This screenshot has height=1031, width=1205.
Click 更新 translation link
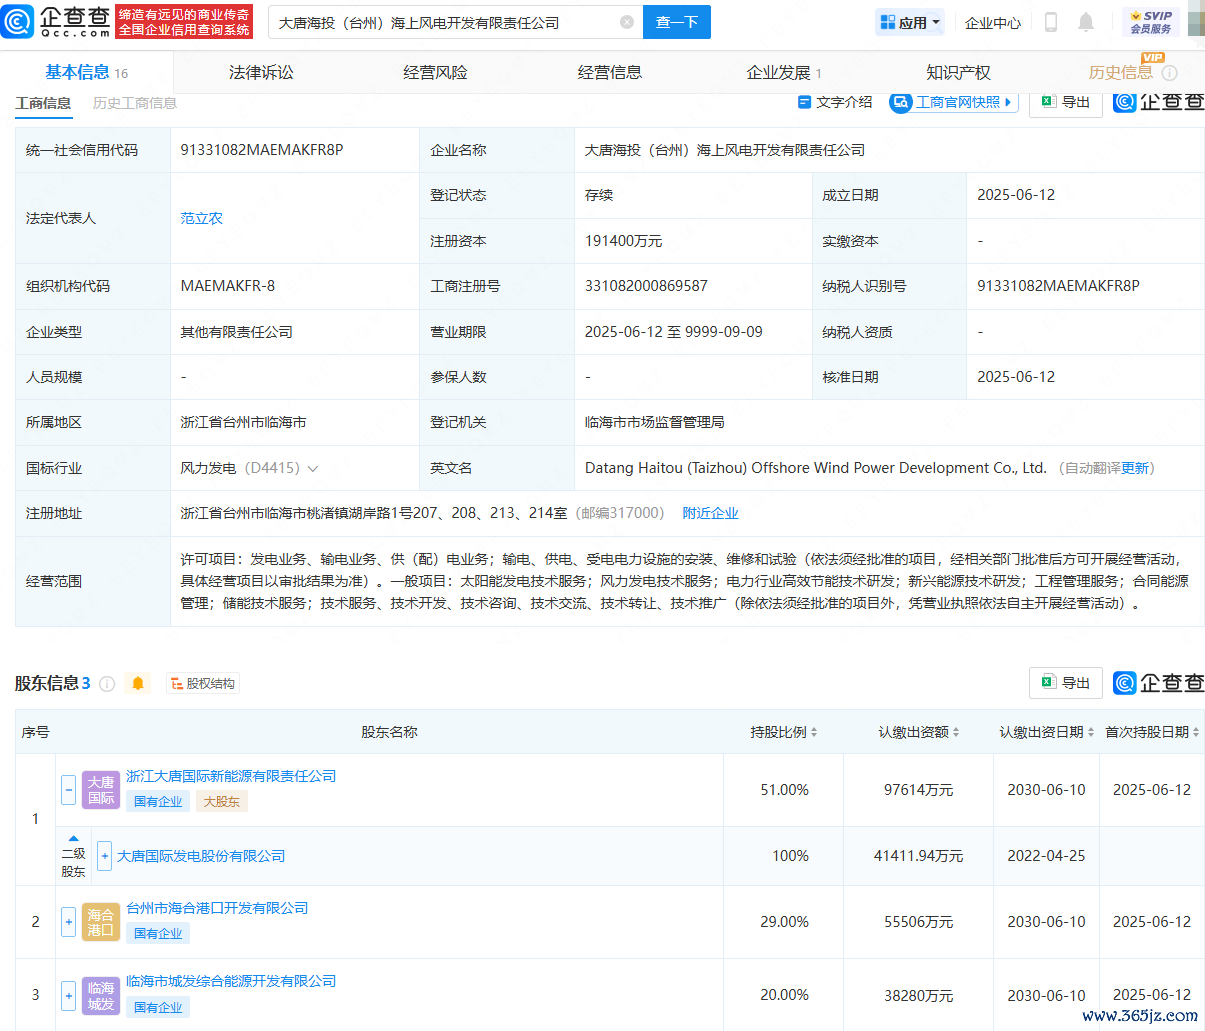pyautogui.click(x=1135, y=468)
